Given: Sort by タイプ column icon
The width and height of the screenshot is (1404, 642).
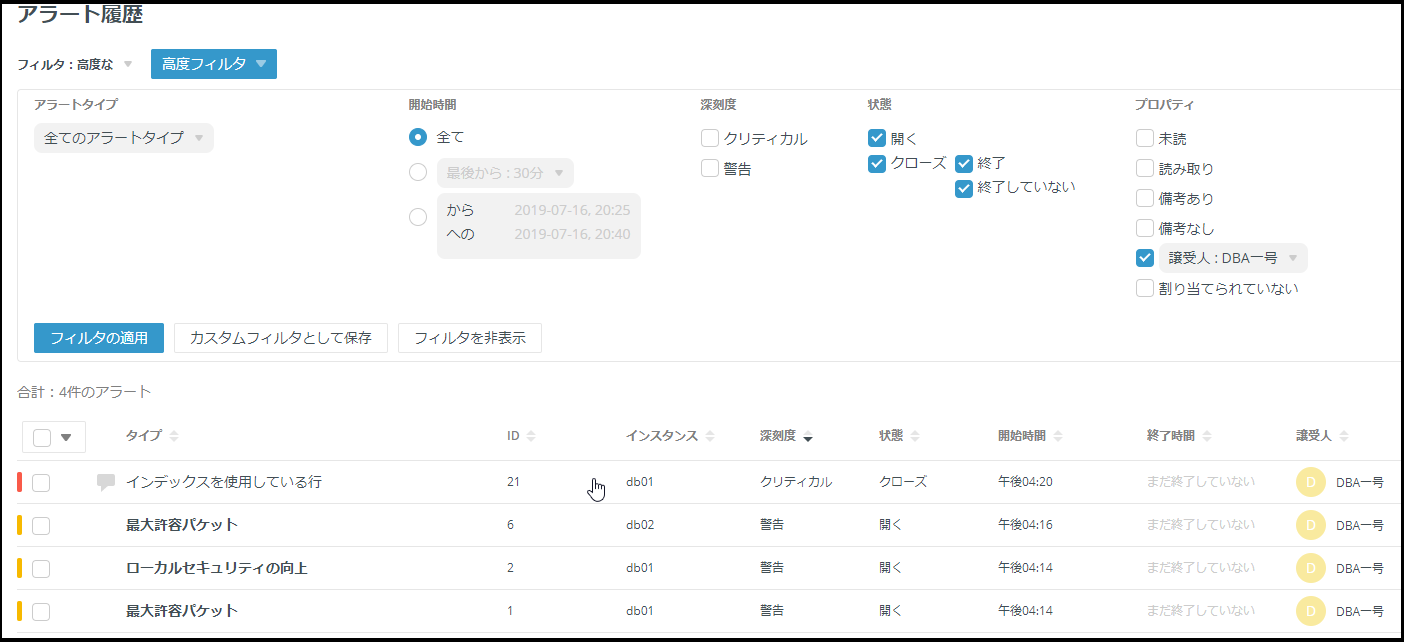Looking at the screenshot, I should tap(174, 436).
